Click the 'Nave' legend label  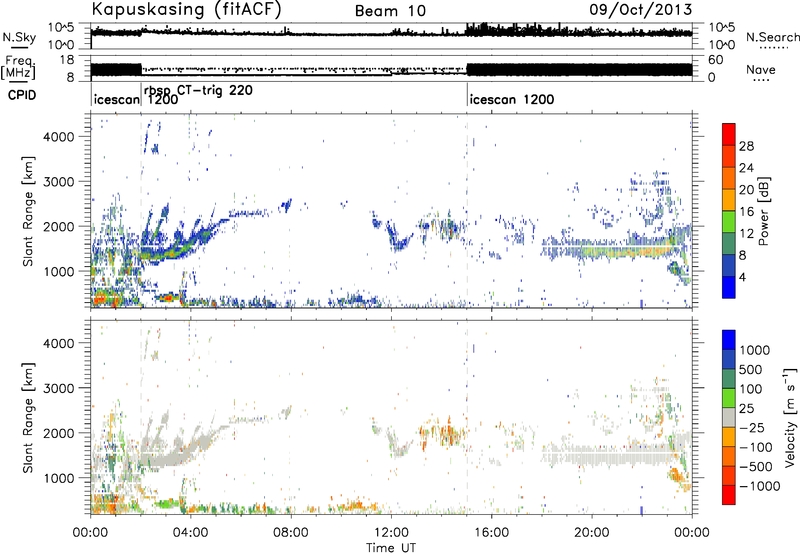pos(761,69)
